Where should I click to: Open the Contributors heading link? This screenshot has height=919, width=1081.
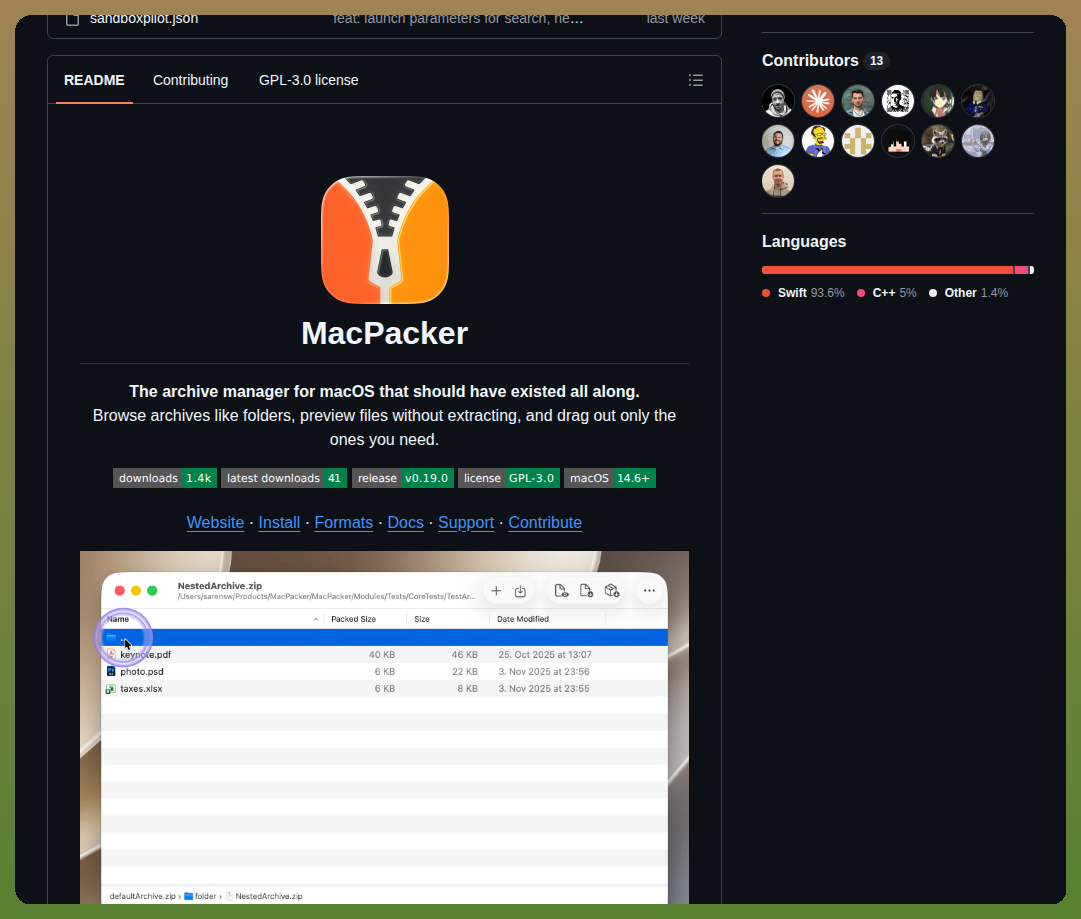tap(810, 61)
